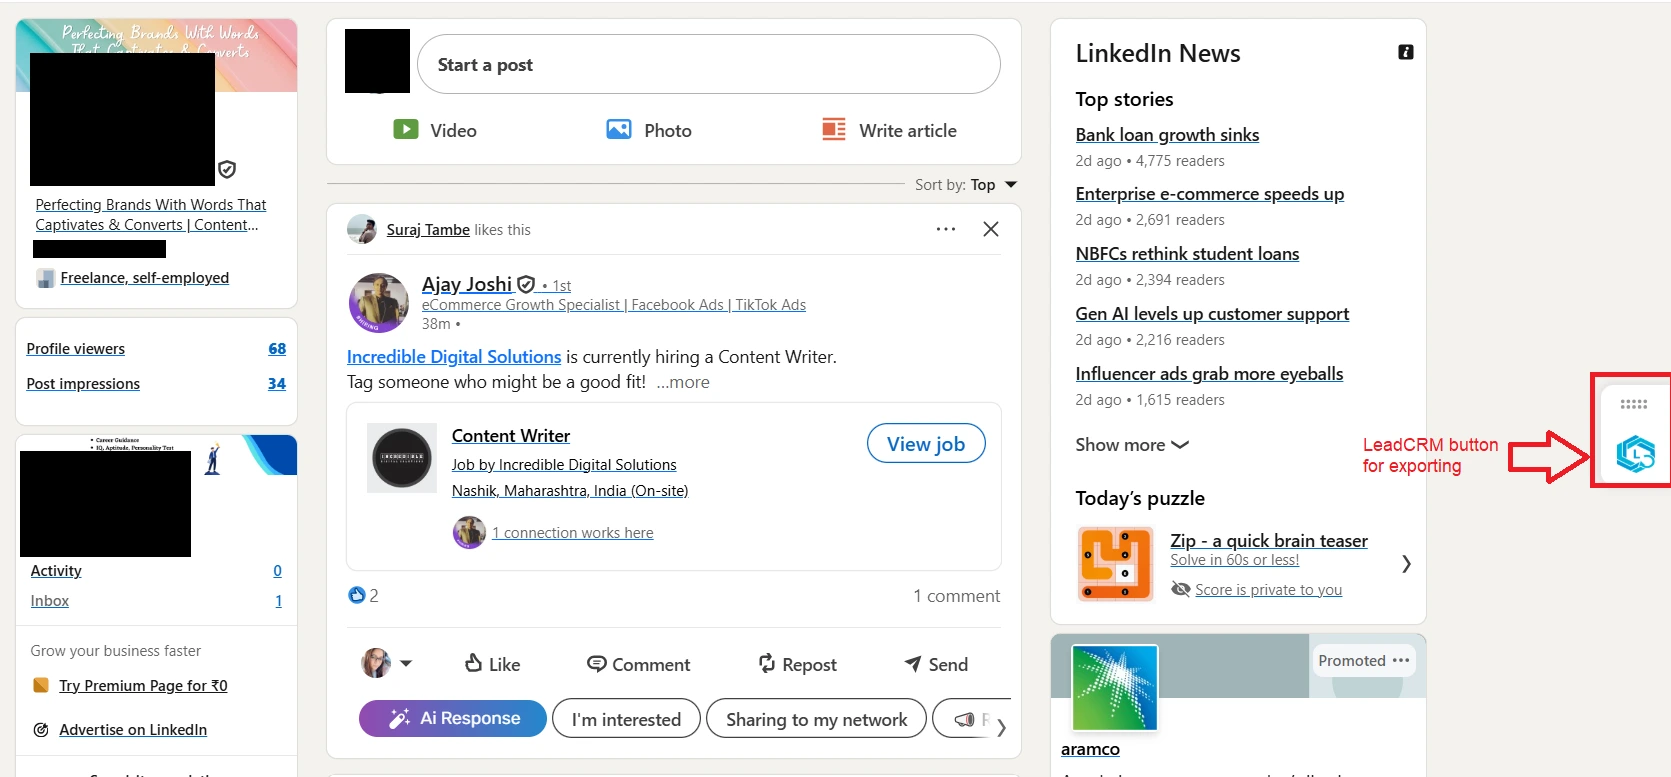Viewport: 1671px width, 777px height.
Task: Open Influencer ads grab more eyeballs story
Action: 1209,374
